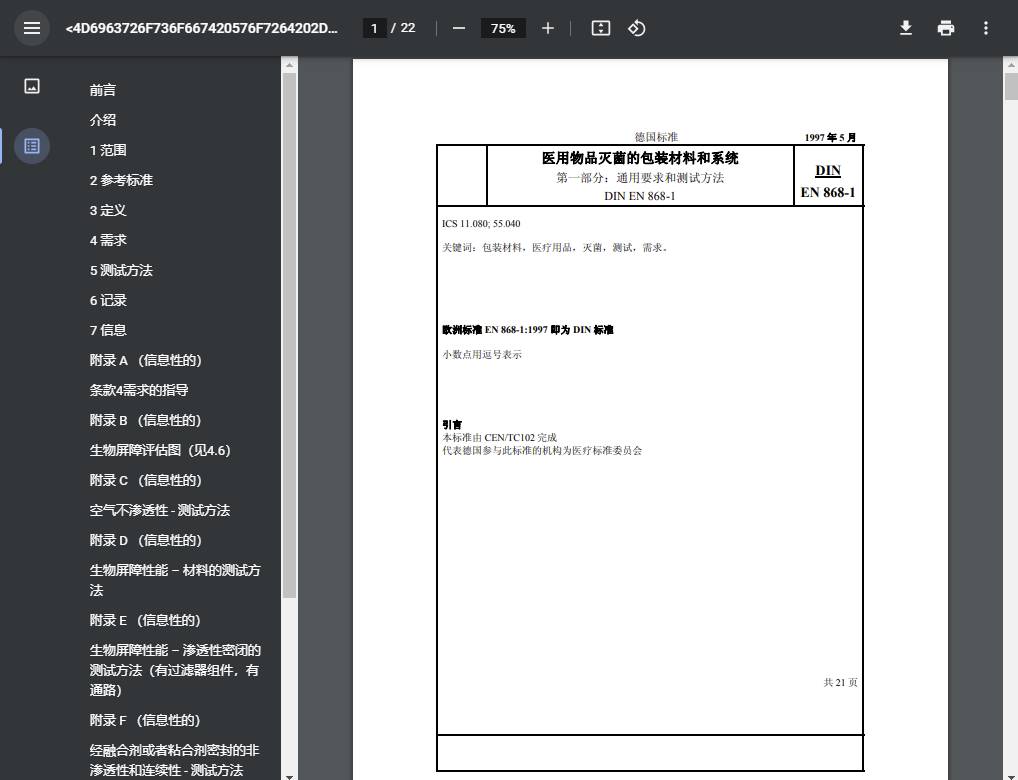Open the hamburger menu in the toolbar
Screen dimensions: 1018x780
click(x=32, y=28)
